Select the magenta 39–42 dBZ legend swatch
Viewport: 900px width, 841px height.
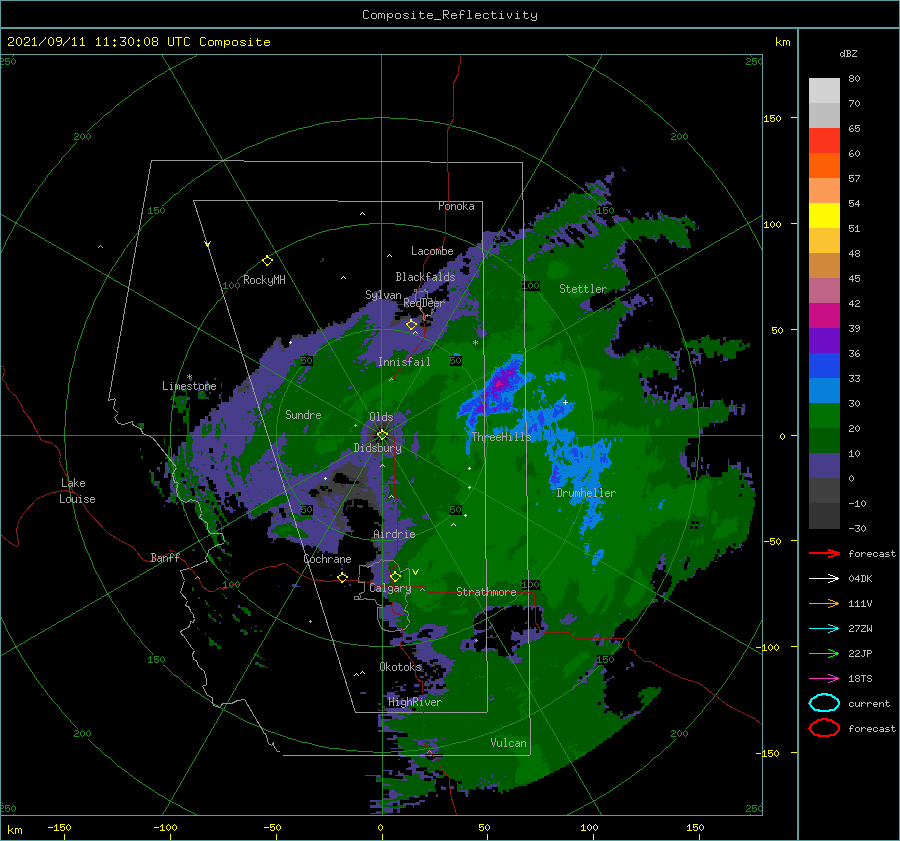(824, 316)
